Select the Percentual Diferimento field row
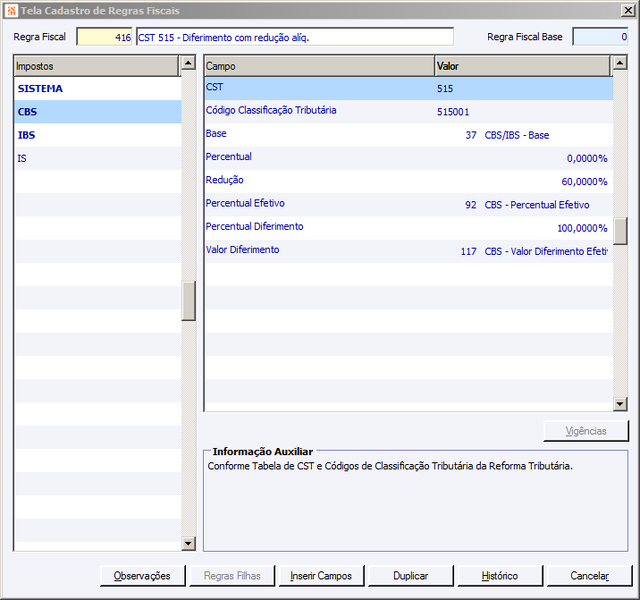This screenshot has height=600, width=640. [x=409, y=228]
